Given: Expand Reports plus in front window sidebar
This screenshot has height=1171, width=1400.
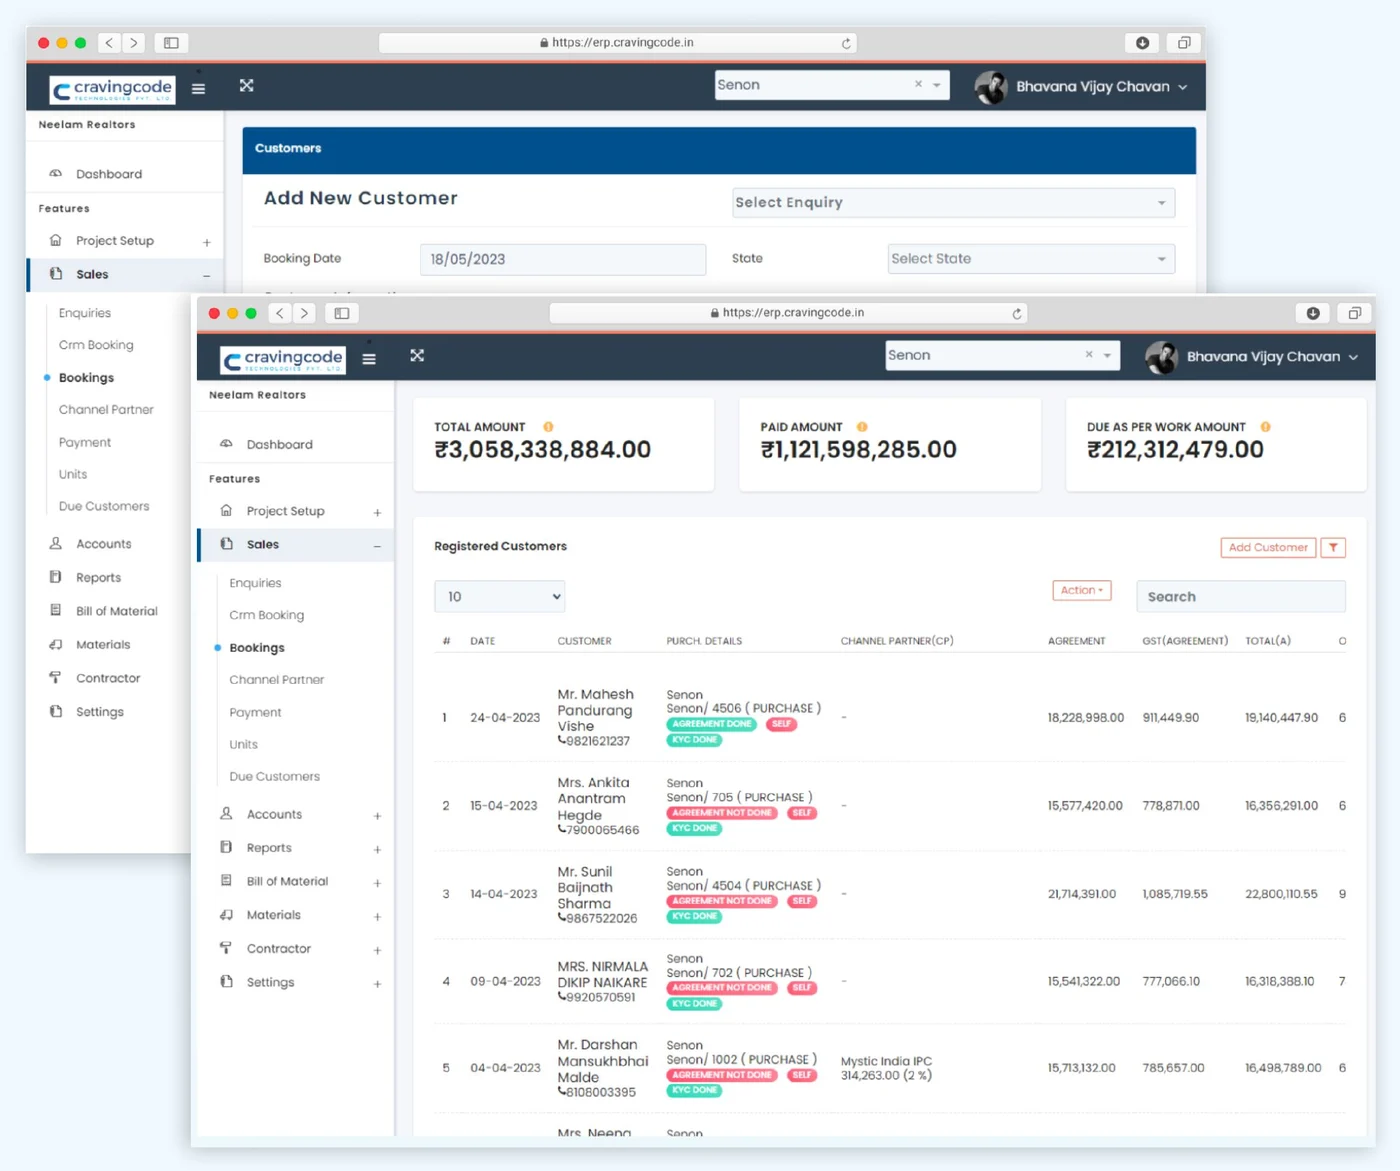Looking at the screenshot, I should [377, 849].
